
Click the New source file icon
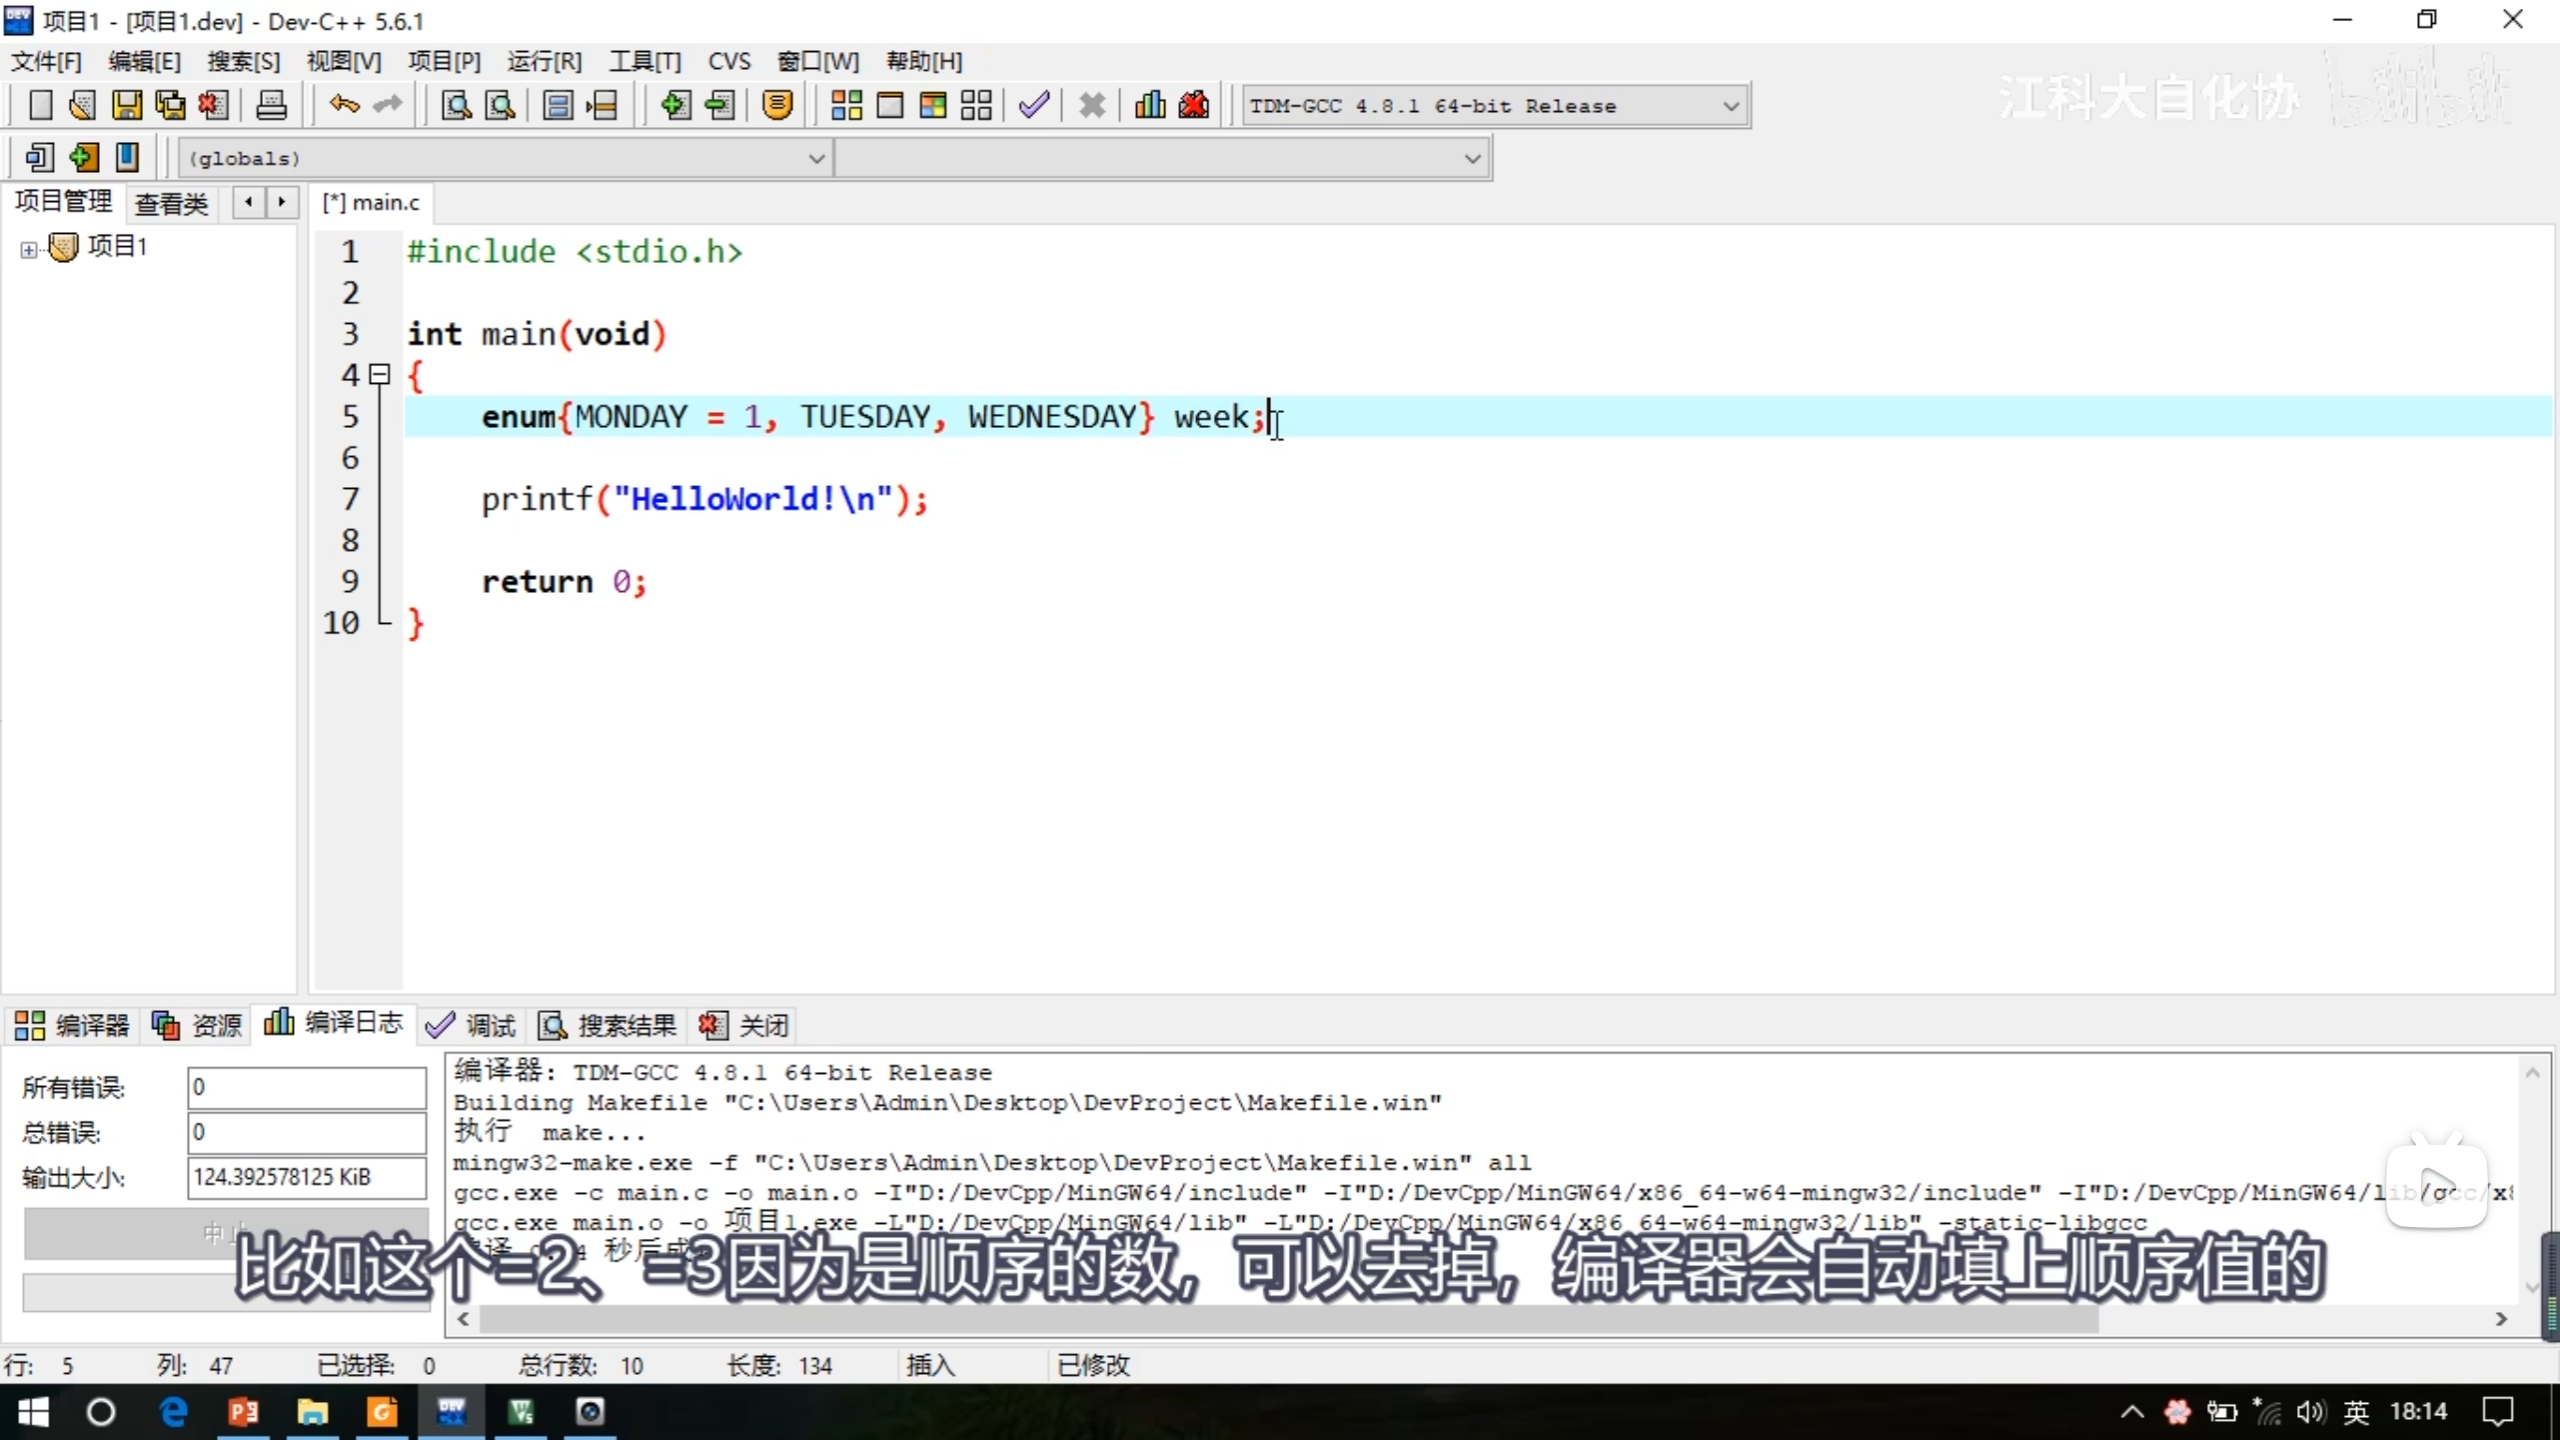pos(40,105)
